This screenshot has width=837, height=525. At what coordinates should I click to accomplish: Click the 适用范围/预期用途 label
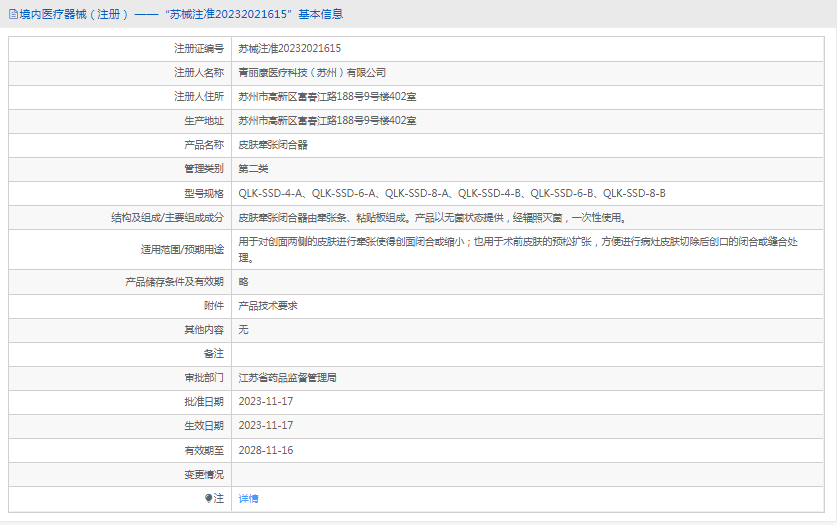(183, 249)
